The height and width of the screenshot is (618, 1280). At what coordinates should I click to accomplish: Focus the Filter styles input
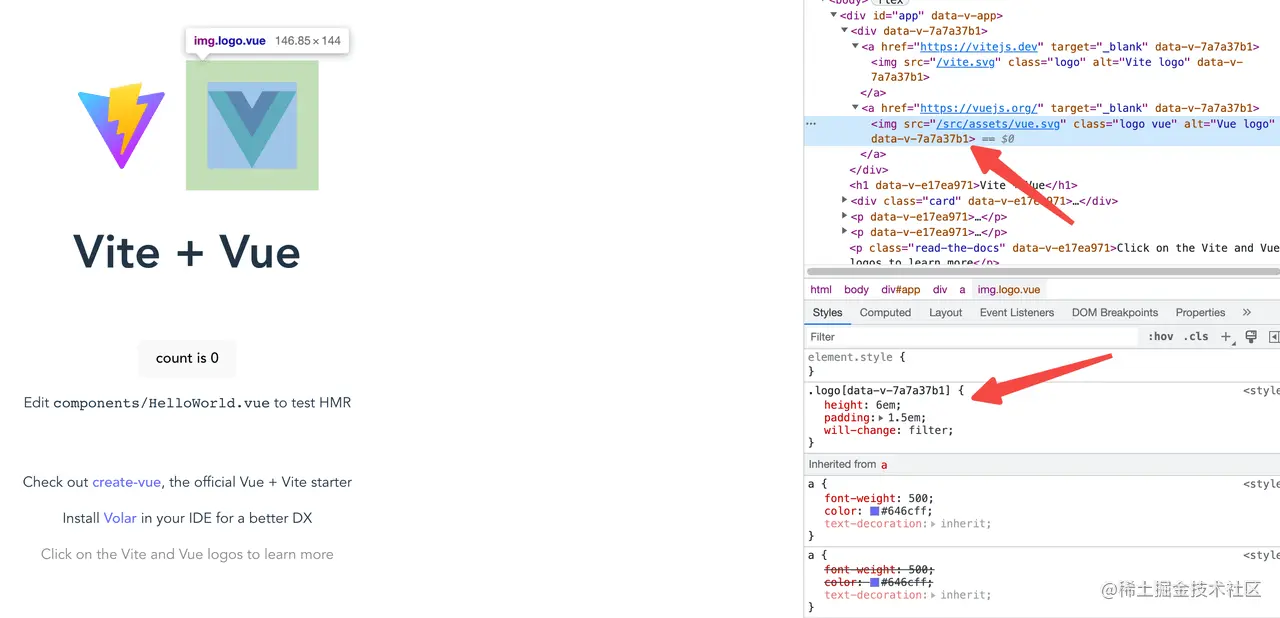(x=970, y=337)
